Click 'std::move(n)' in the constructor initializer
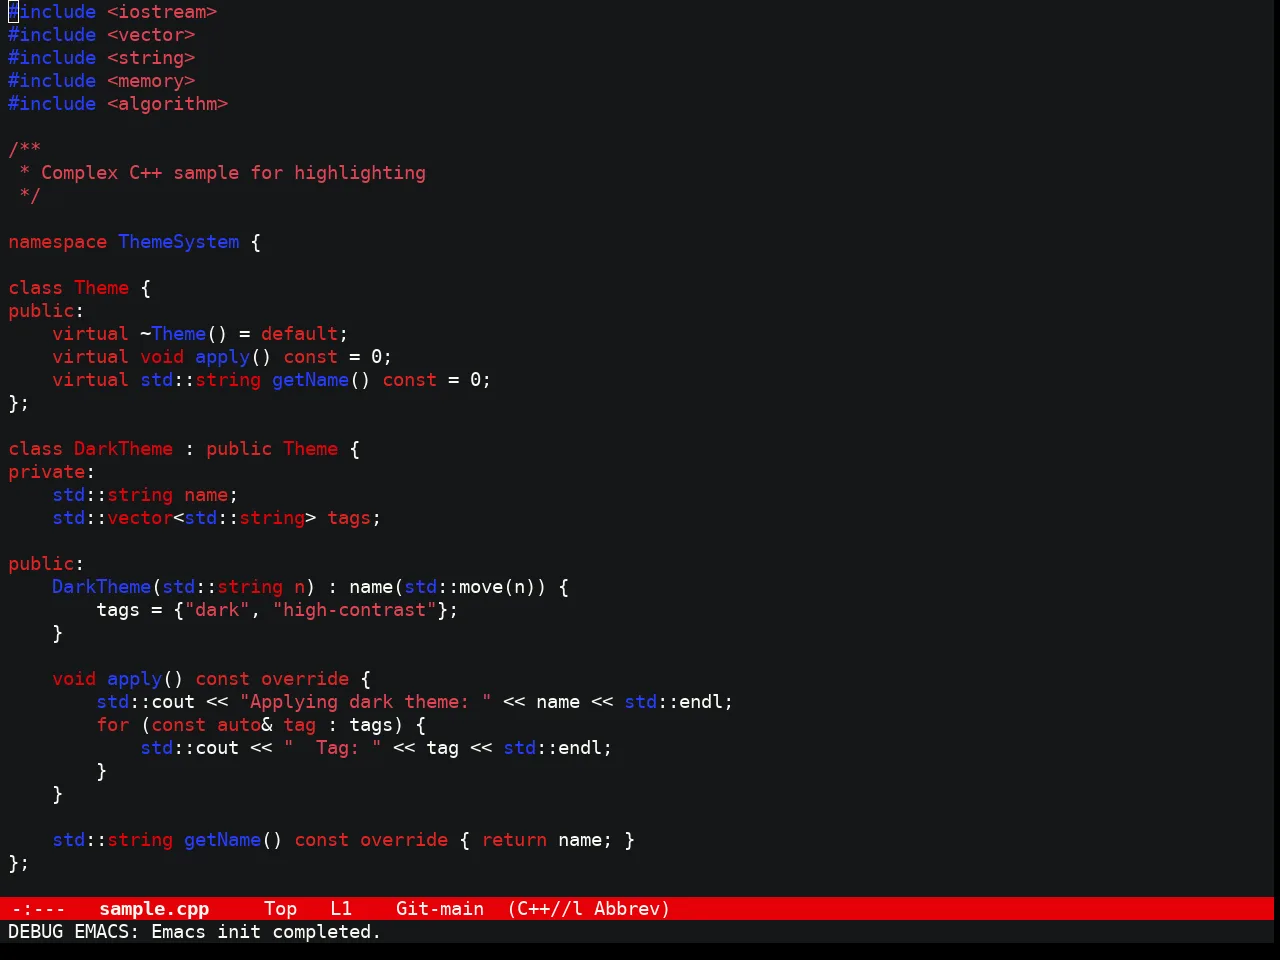Viewport: 1280px width, 960px height. click(x=470, y=587)
